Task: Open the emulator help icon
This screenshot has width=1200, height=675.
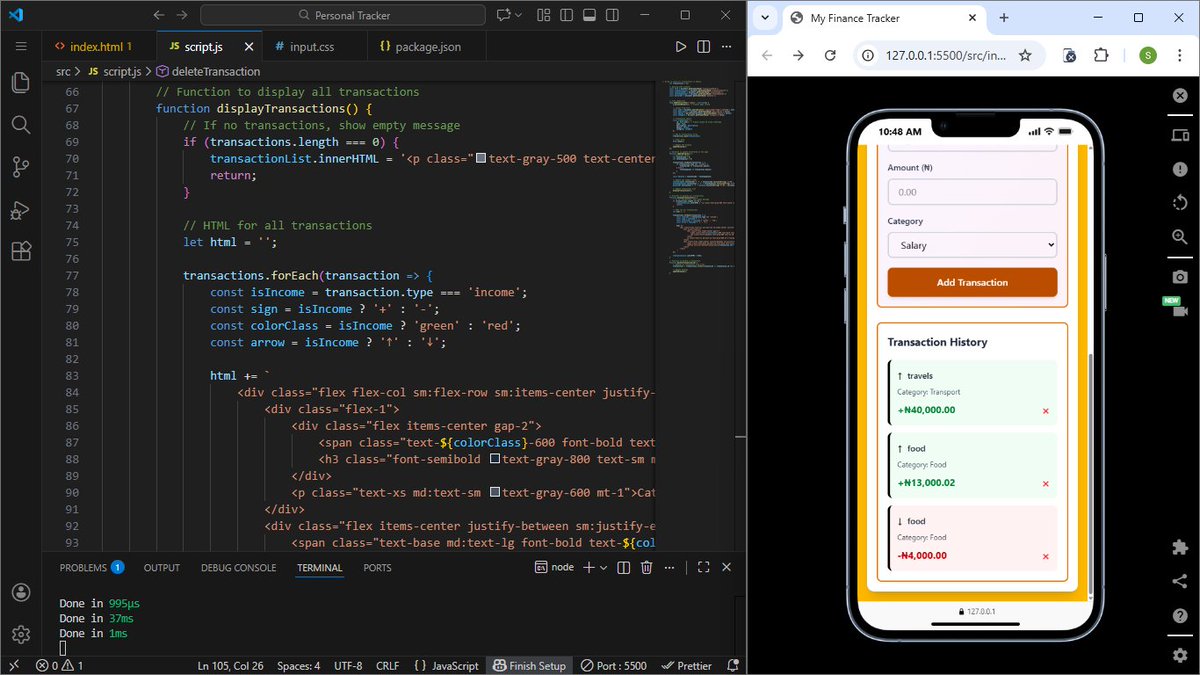Action: pyautogui.click(x=1180, y=616)
